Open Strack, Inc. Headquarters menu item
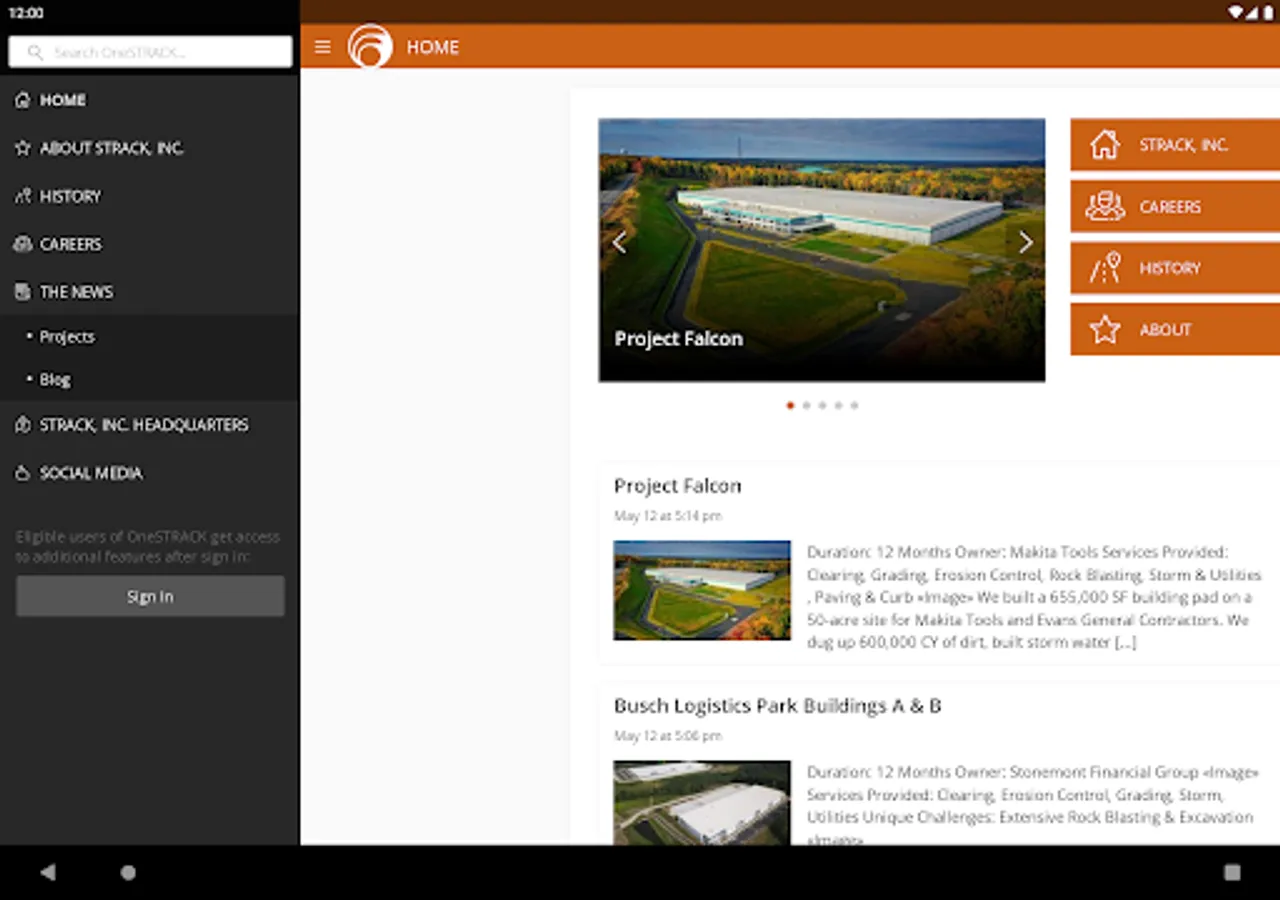The height and width of the screenshot is (900, 1280). [150, 425]
